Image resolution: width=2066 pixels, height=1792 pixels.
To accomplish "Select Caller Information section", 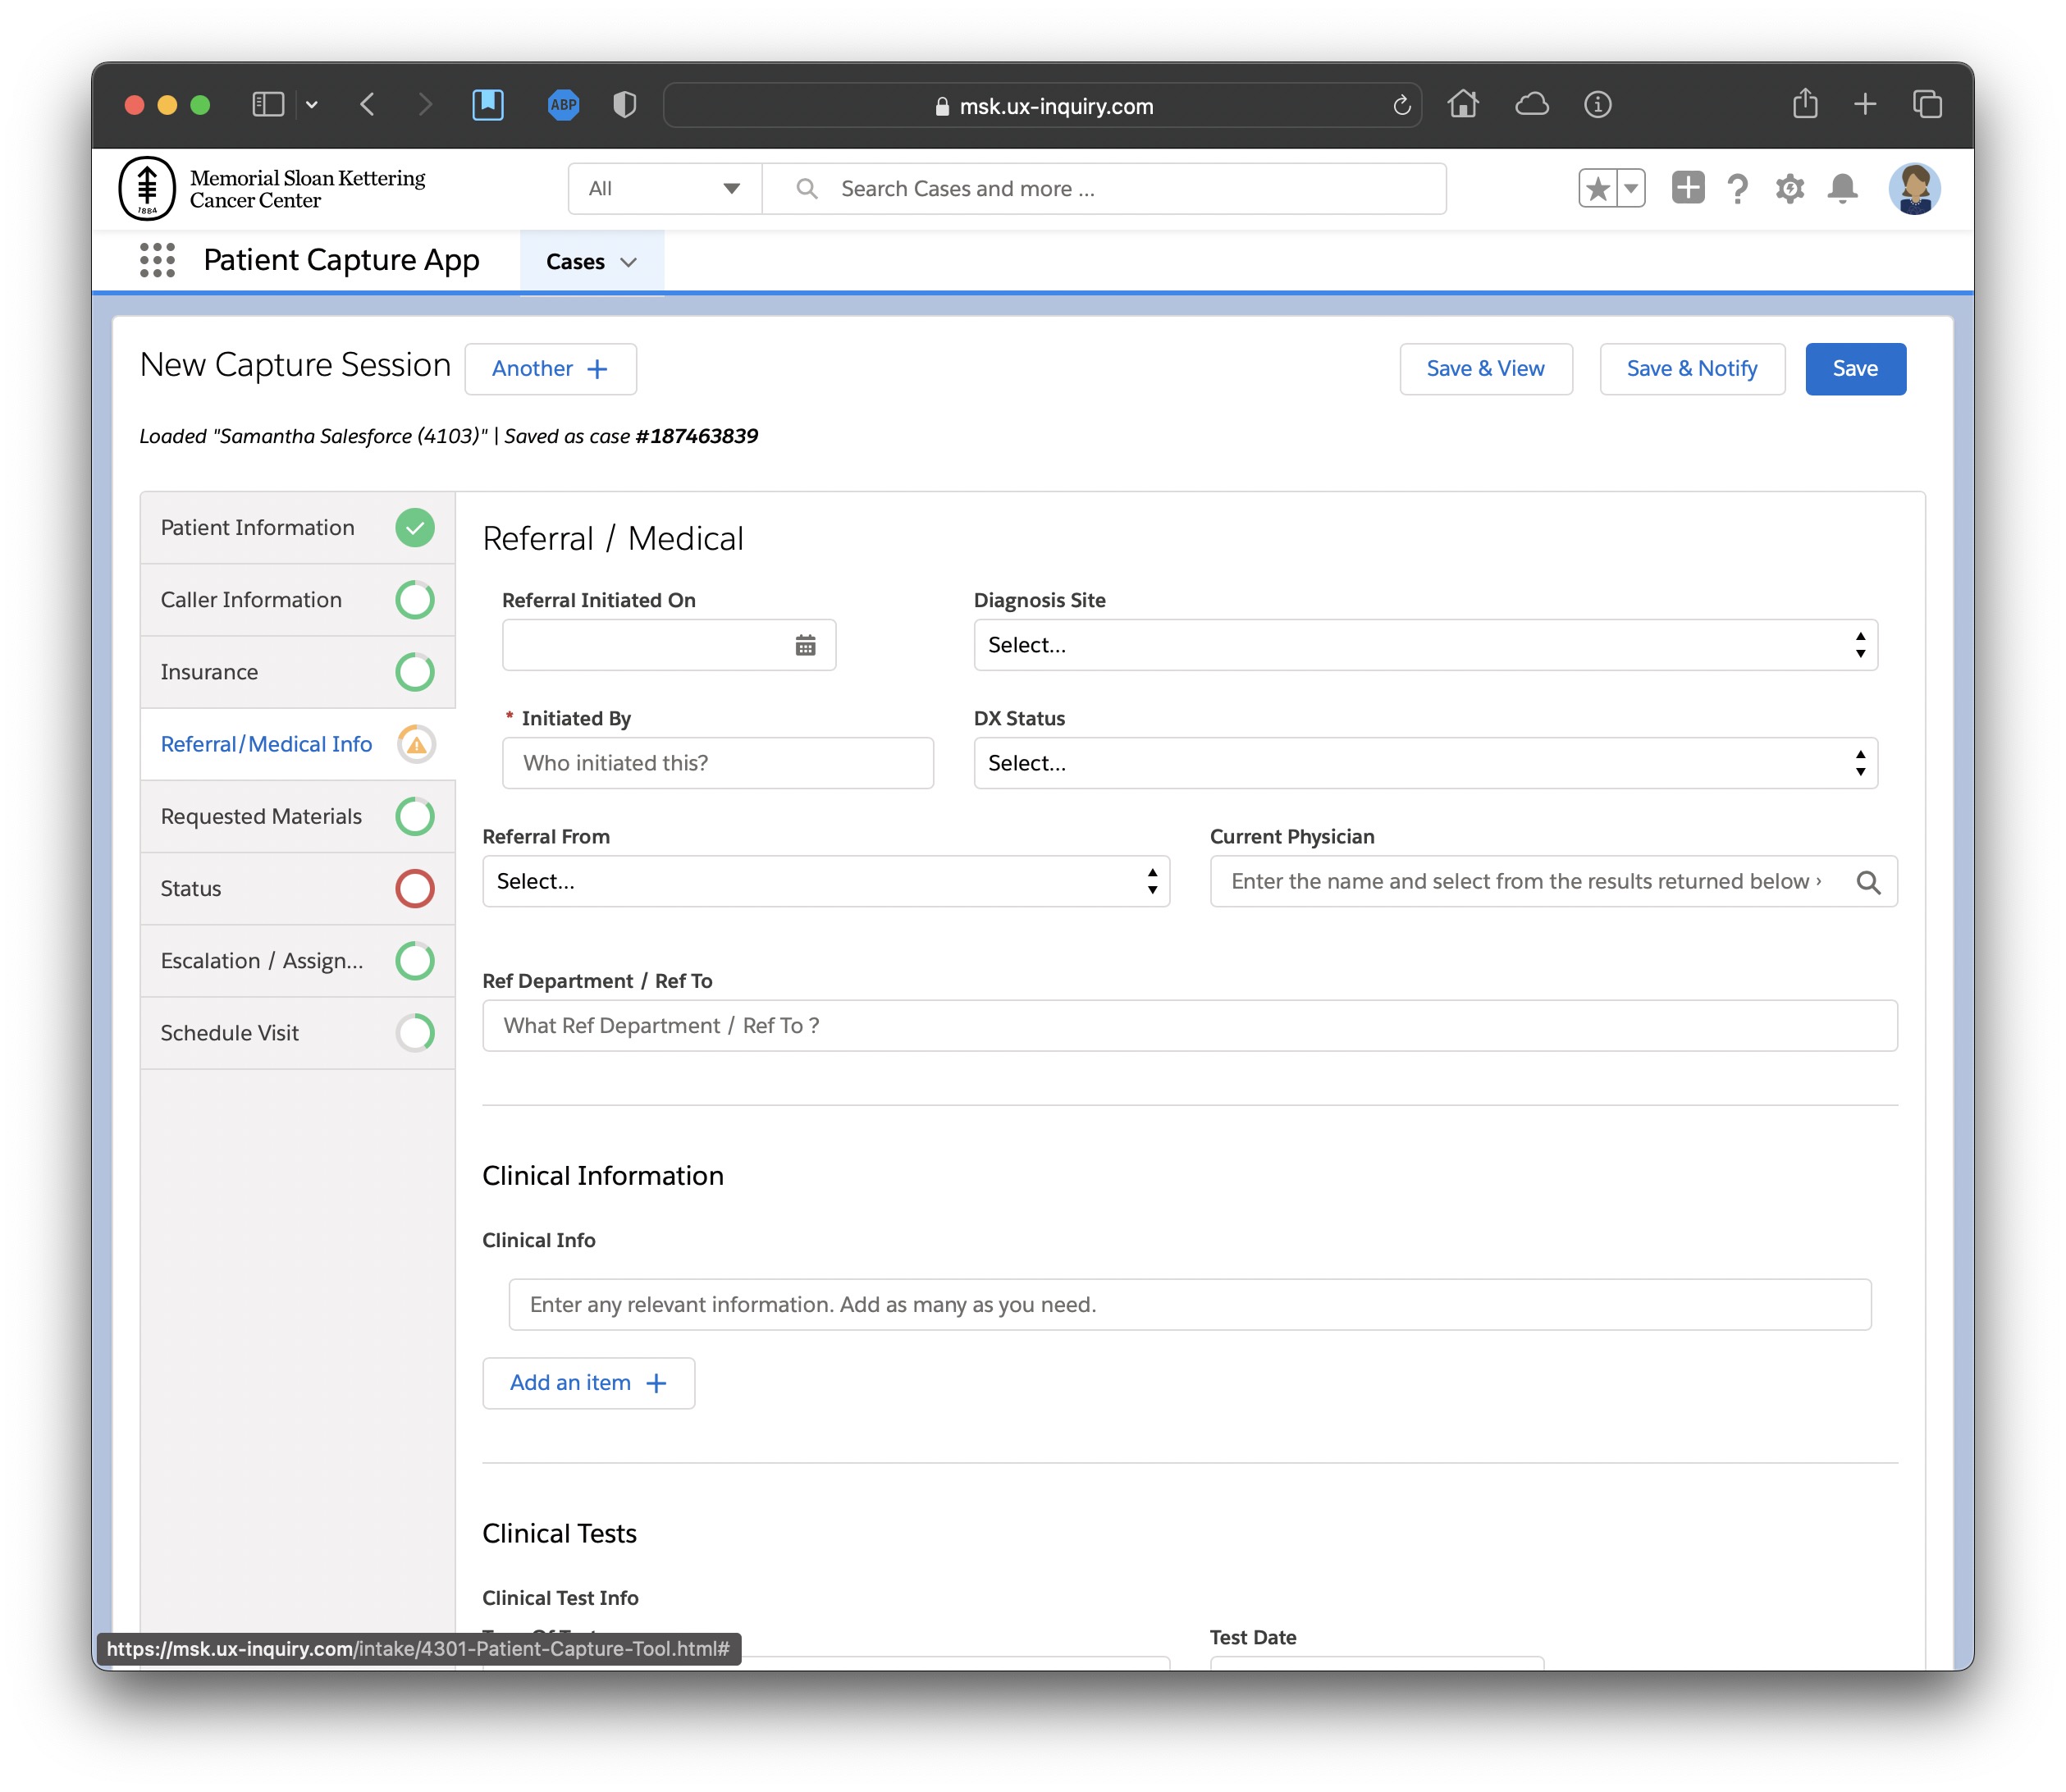I will (298, 600).
